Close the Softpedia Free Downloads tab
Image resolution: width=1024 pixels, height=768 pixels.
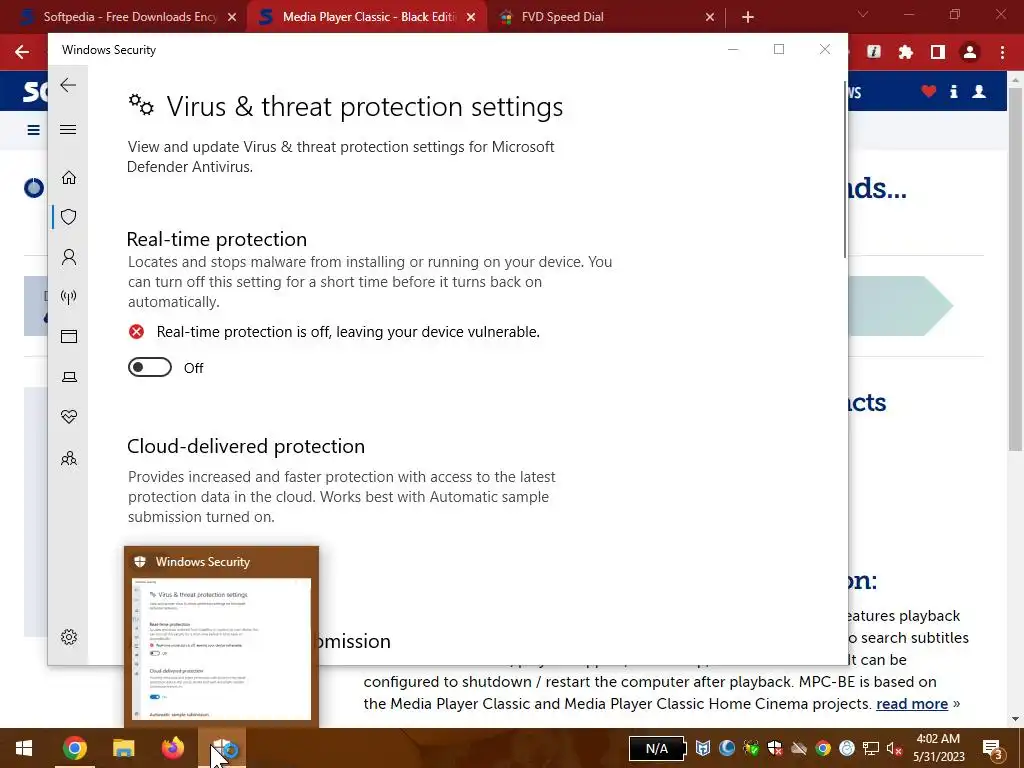point(232,18)
